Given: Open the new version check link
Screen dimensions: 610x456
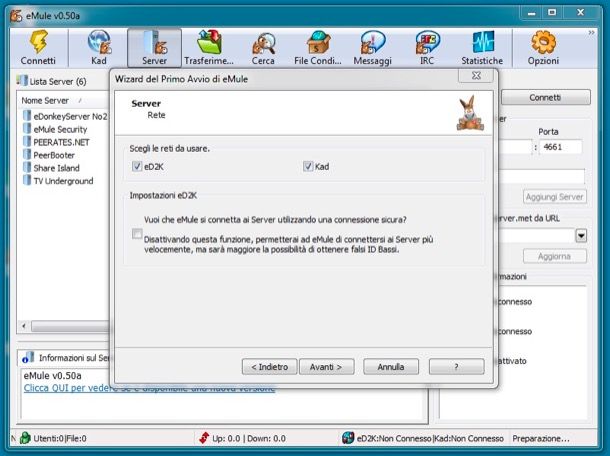Looking at the screenshot, I should tap(149, 388).
